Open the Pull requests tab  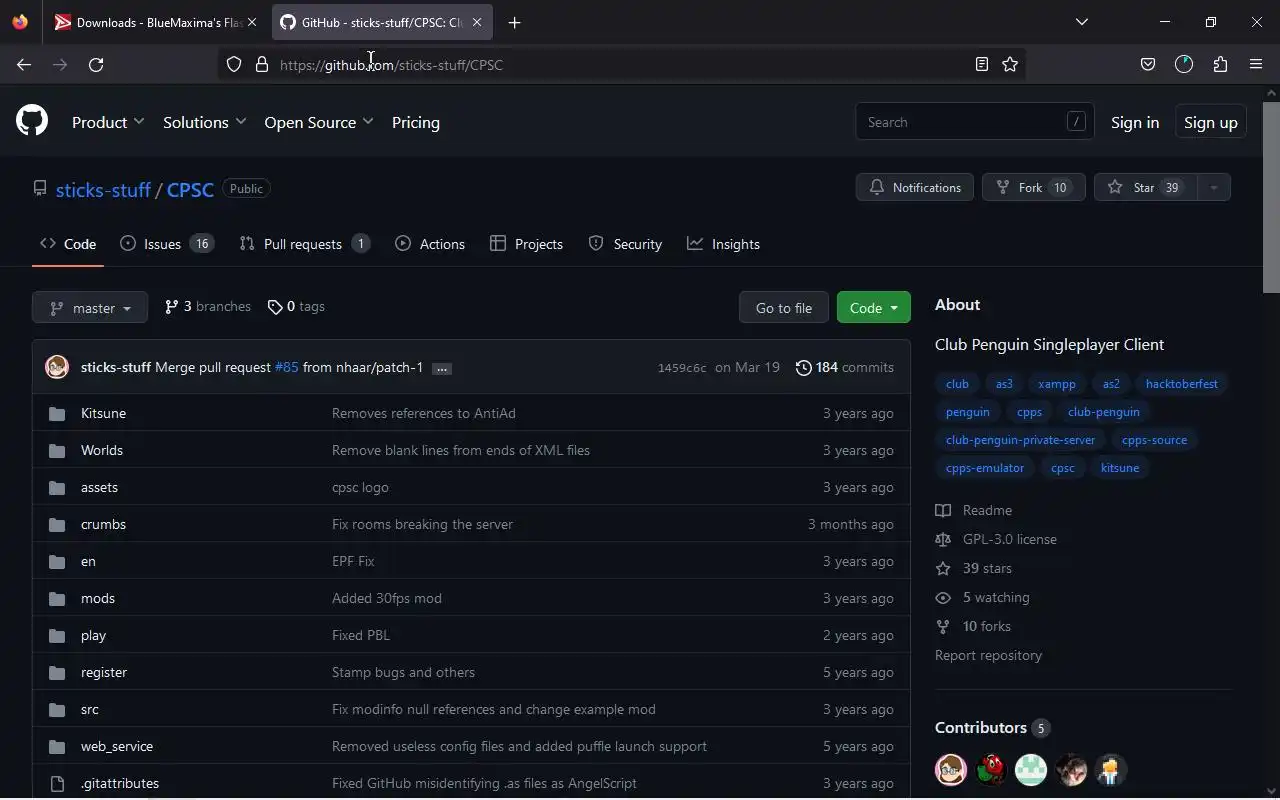(305, 244)
